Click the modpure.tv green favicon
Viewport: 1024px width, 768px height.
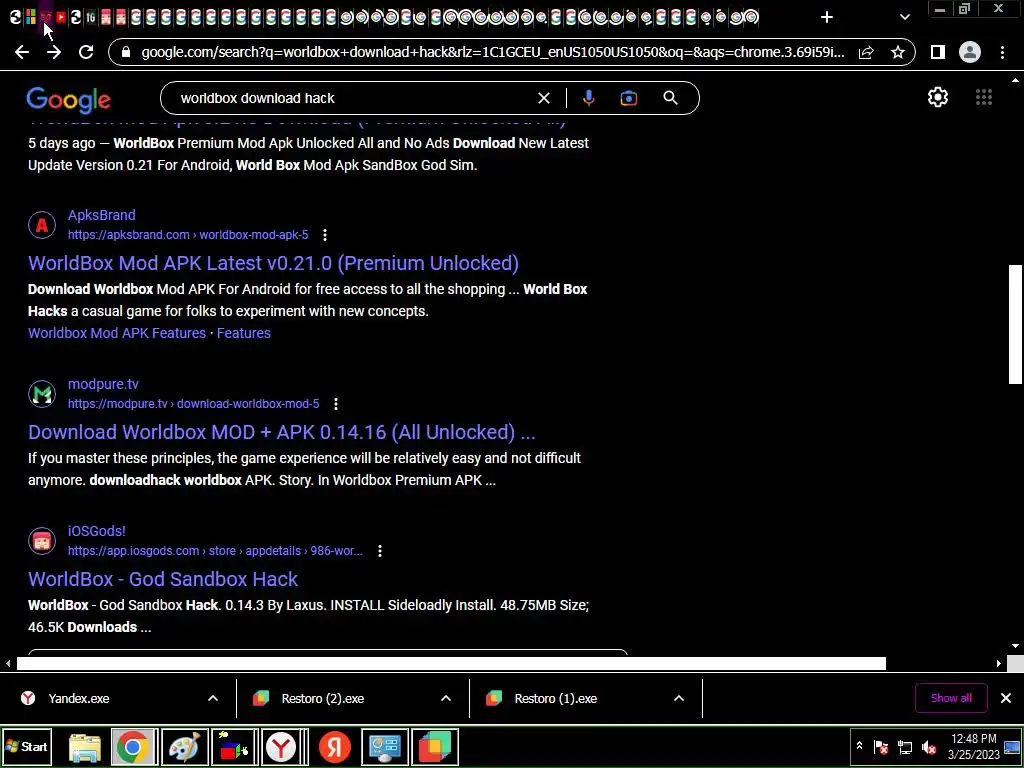[x=42, y=394]
